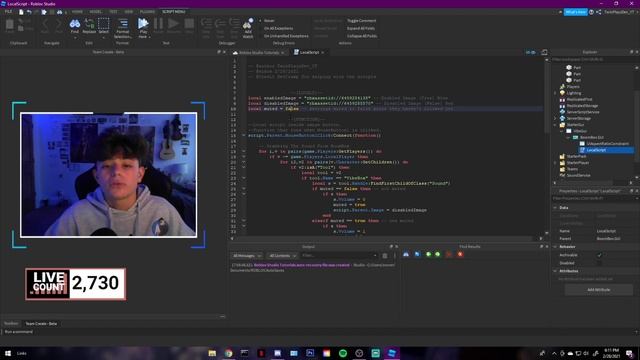The height and width of the screenshot is (360, 640).
Task: Select the selected LocalScript row in Explorer
Action: click(607, 150)
